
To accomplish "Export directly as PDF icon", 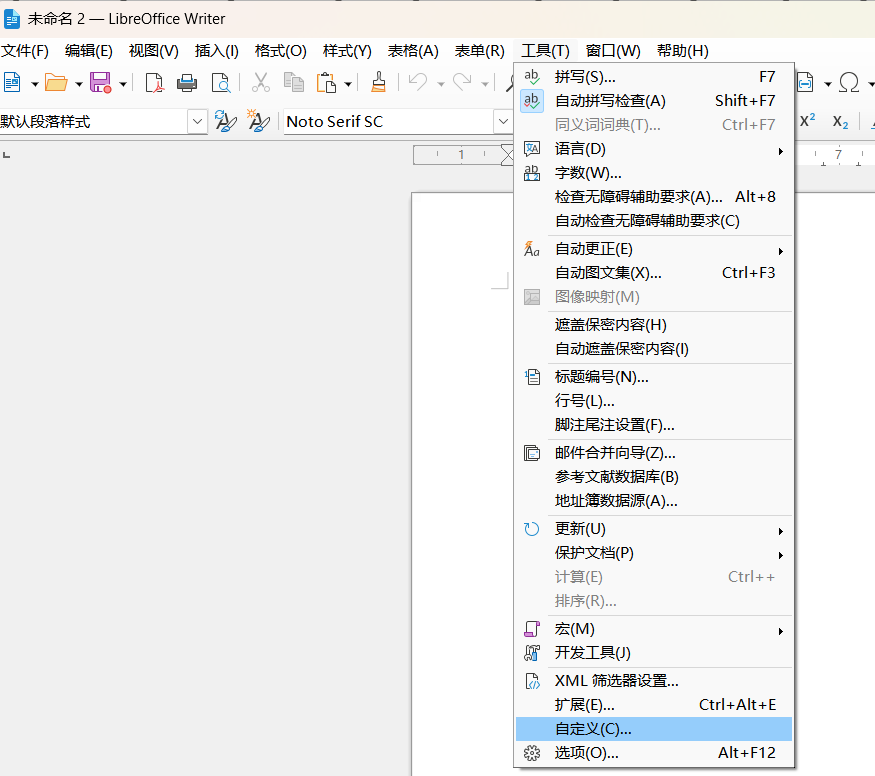I will click(x=154, y=83).
